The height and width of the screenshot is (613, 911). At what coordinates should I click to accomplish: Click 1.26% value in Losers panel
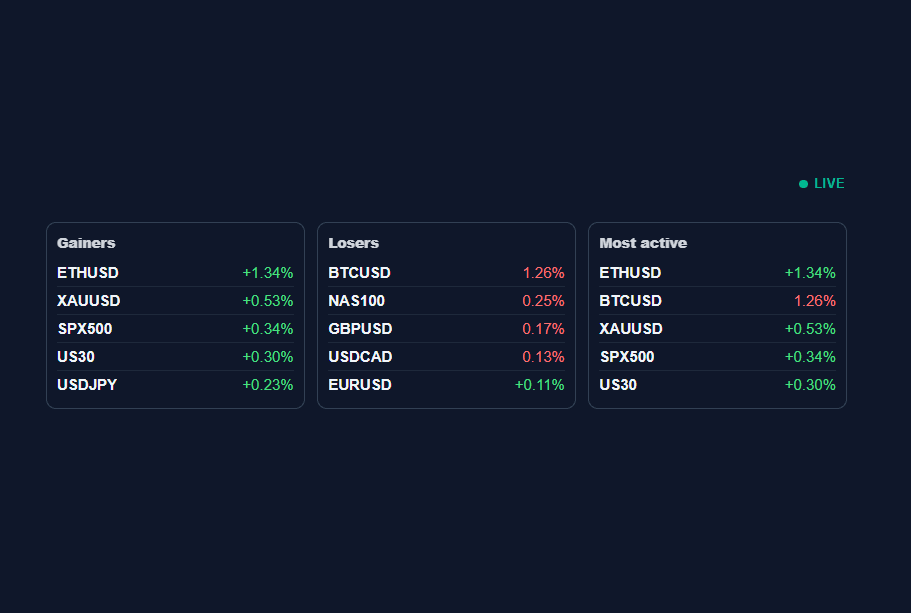(x=543, y=273)
